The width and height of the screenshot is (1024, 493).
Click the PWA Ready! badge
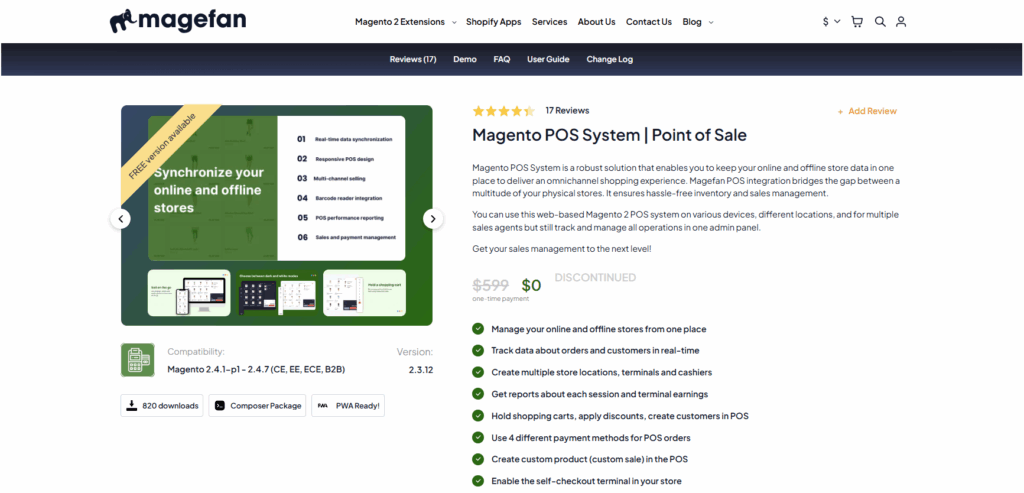click(349, 406)
